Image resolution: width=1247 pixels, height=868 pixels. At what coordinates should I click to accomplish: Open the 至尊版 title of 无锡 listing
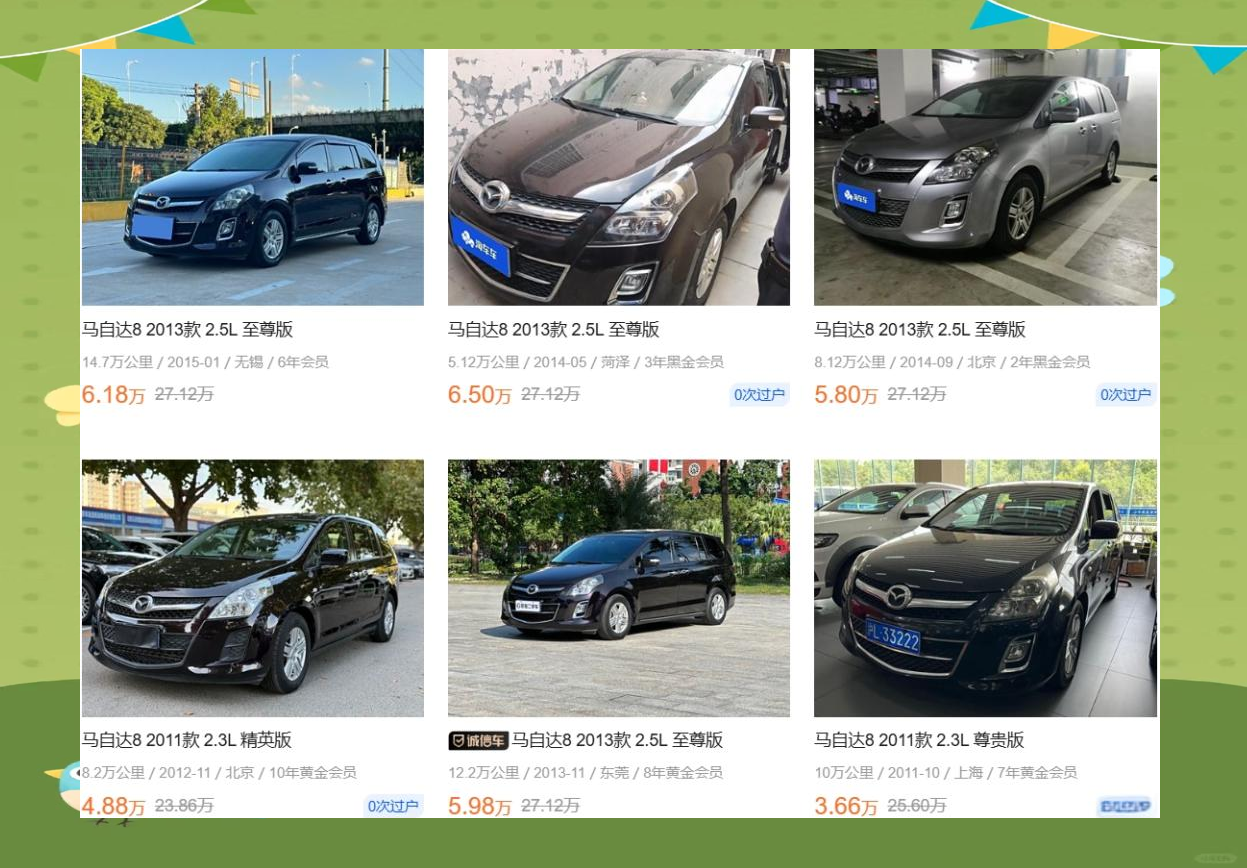click(x=187, y=330)
